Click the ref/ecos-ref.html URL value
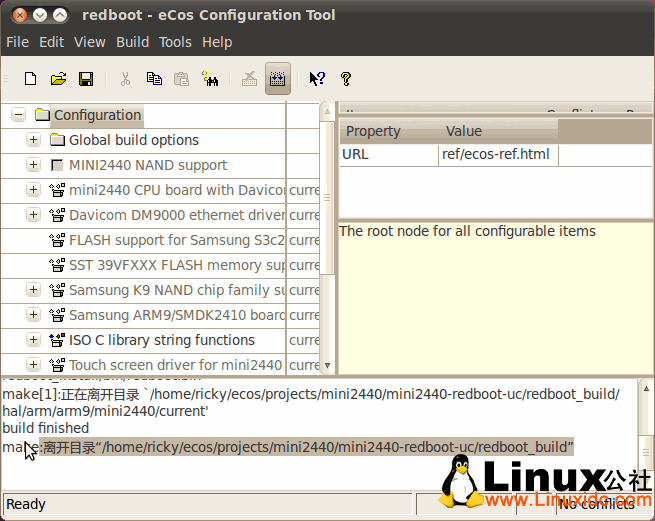 (x=495, y=154)
